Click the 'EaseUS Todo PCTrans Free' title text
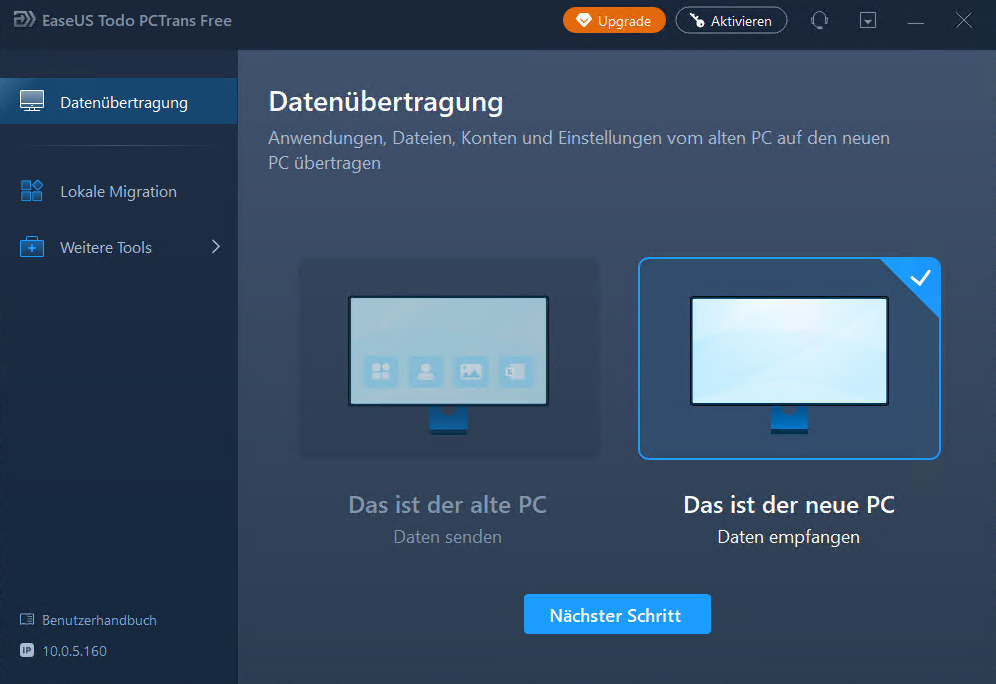This screenshot has height=684, width=996. click(137, 21)
